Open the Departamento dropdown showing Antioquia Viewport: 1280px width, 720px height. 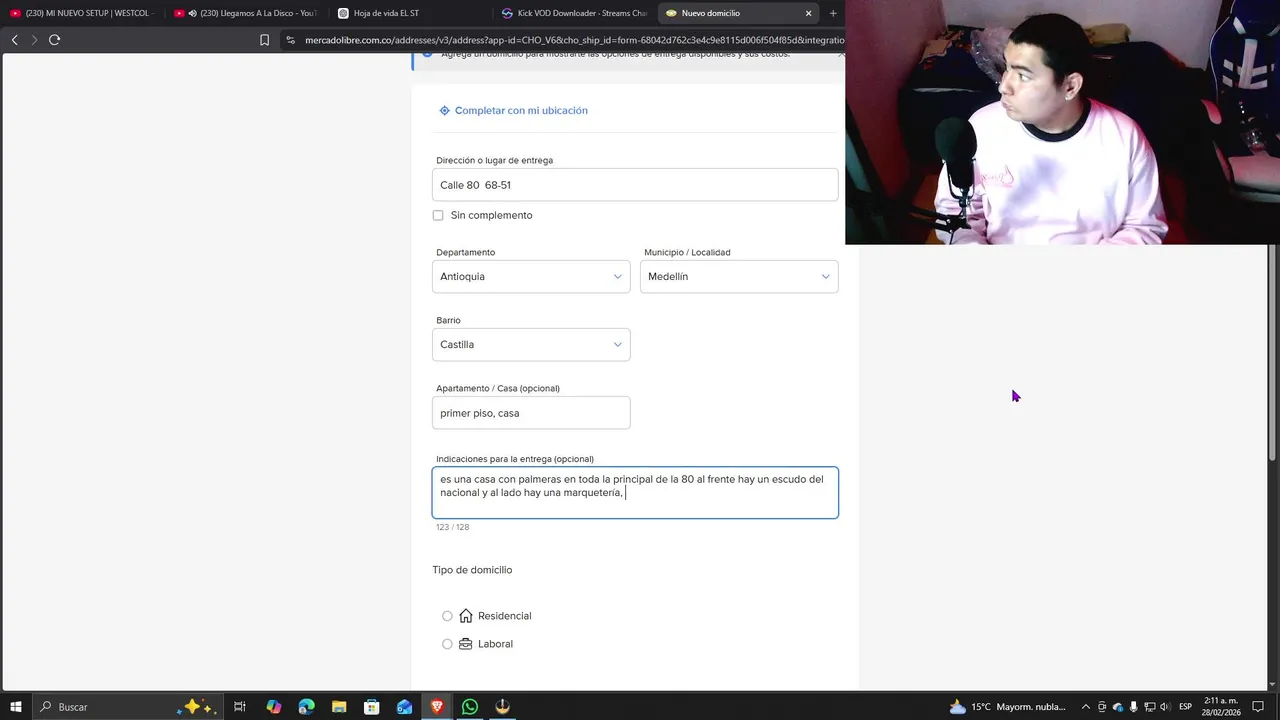click(x=531, y=277)
